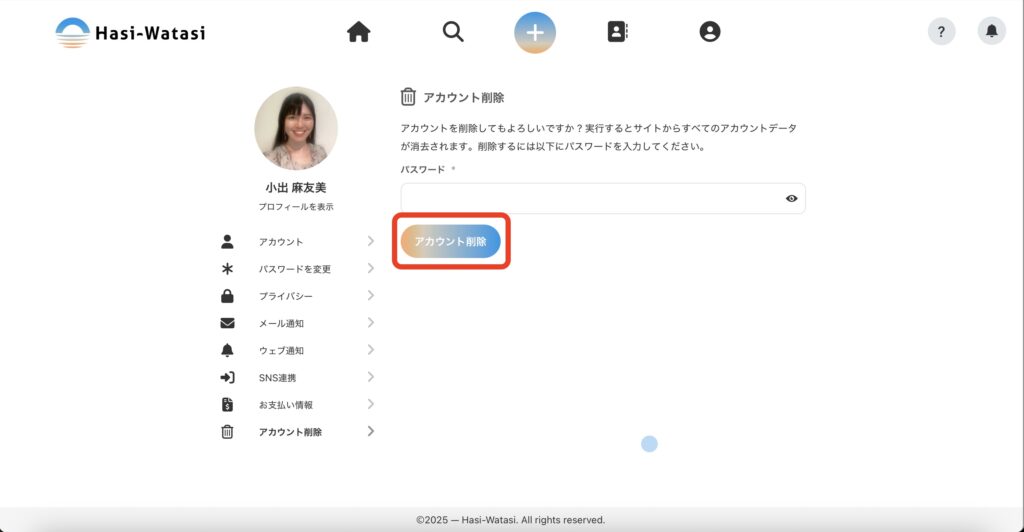Click the name 小出 麻友美
1024x532 pixels.
click(296, 187)
